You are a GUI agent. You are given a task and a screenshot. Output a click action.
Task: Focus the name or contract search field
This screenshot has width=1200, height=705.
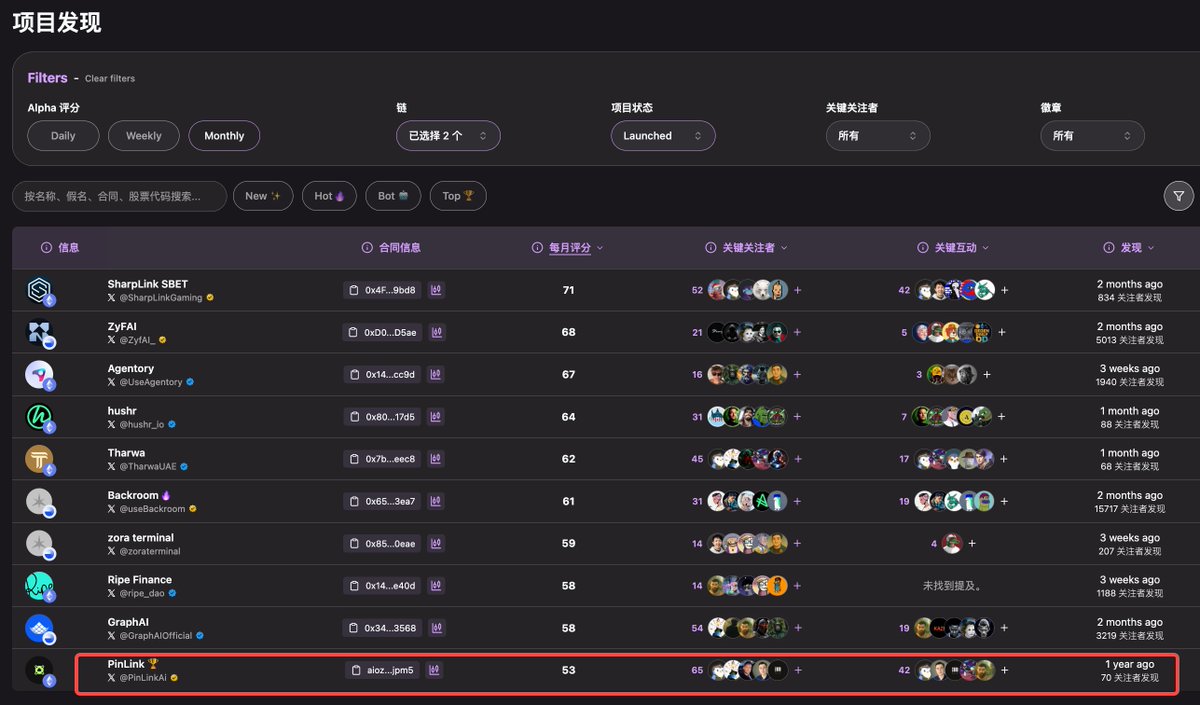click(119, 196)
